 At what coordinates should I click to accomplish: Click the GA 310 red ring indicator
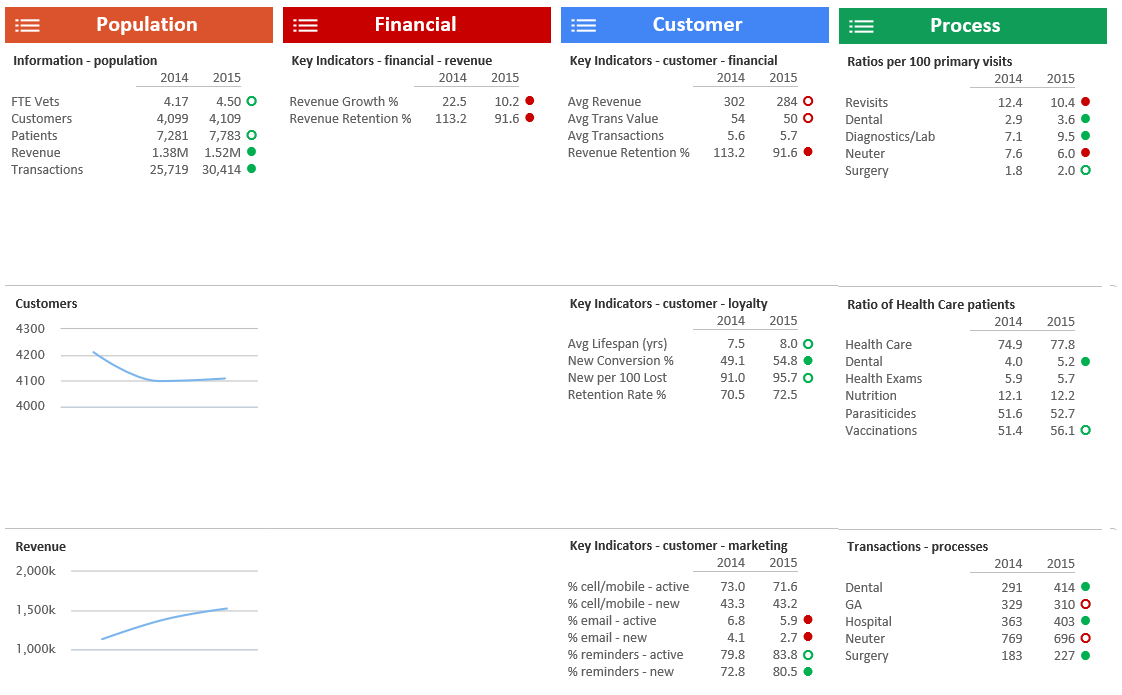(x=1086, y=604)
